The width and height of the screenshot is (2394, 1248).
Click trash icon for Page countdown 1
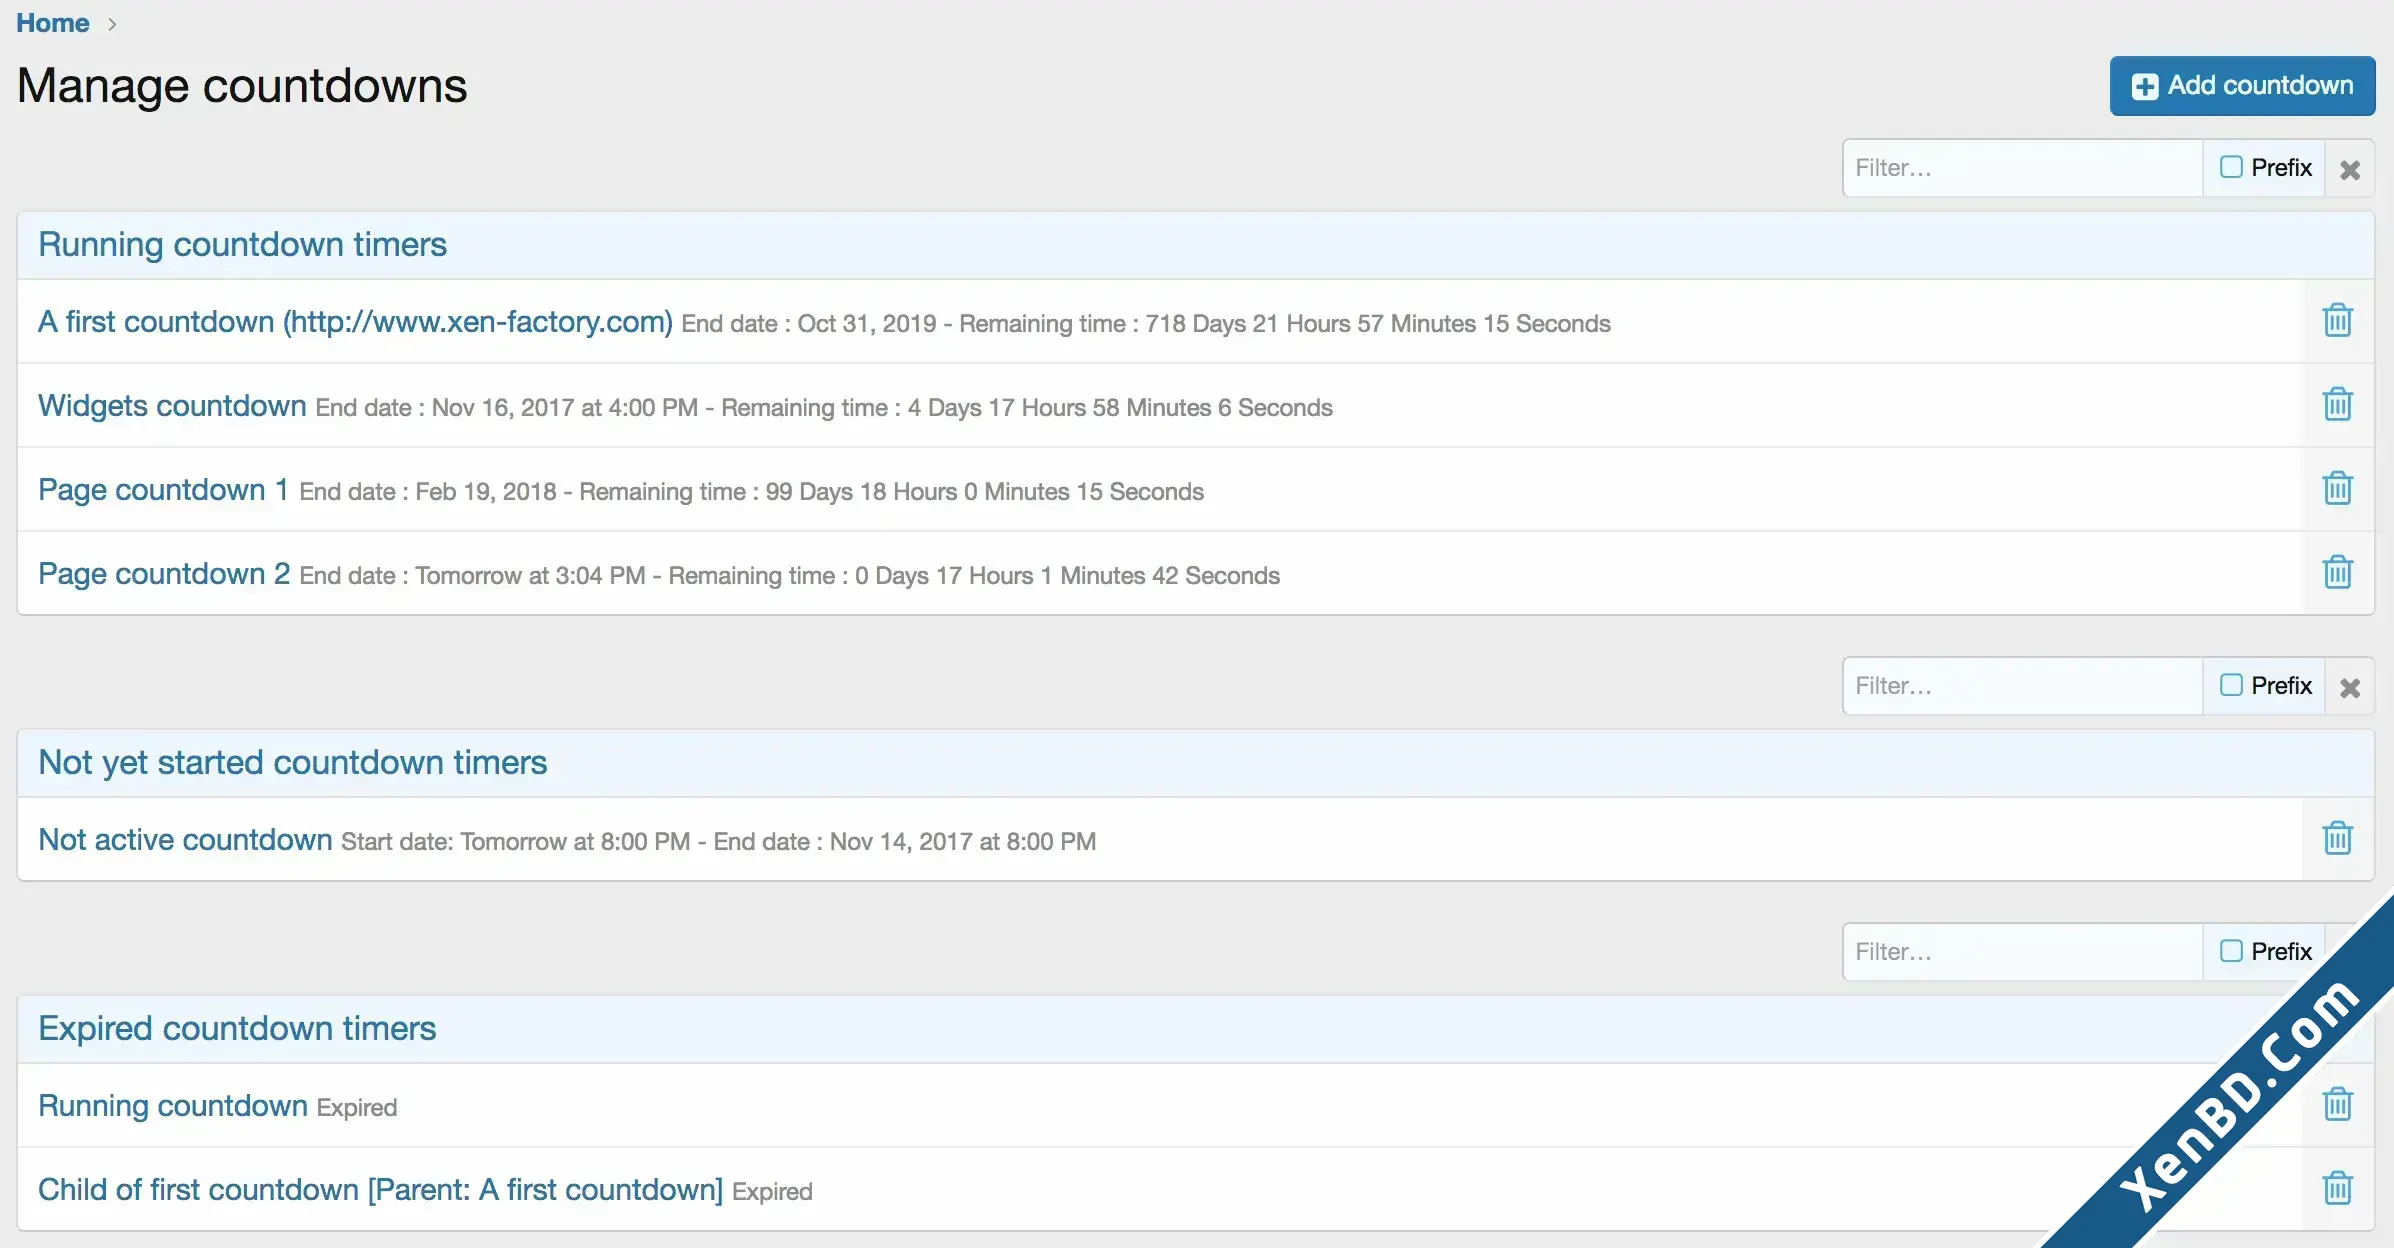coord(2337,489)
